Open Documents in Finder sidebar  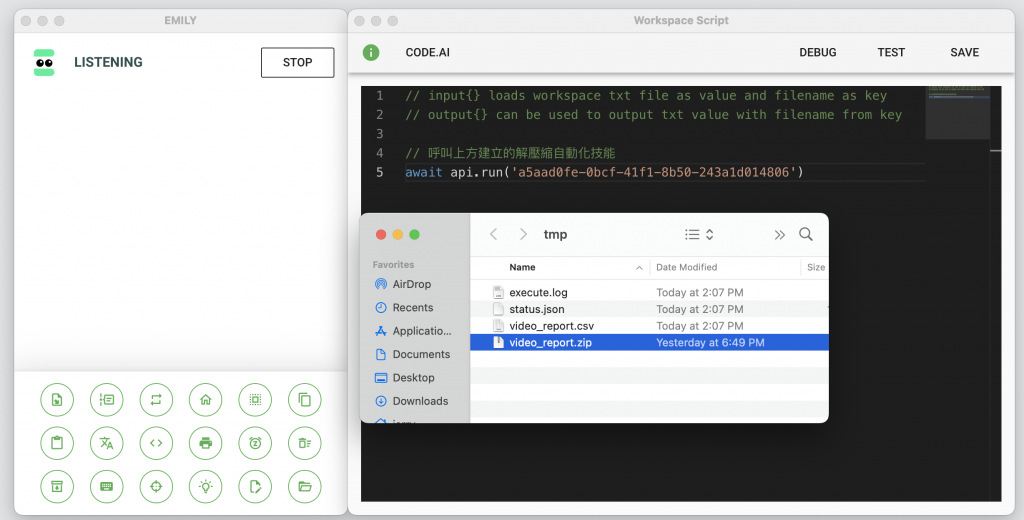coord(413,354)
